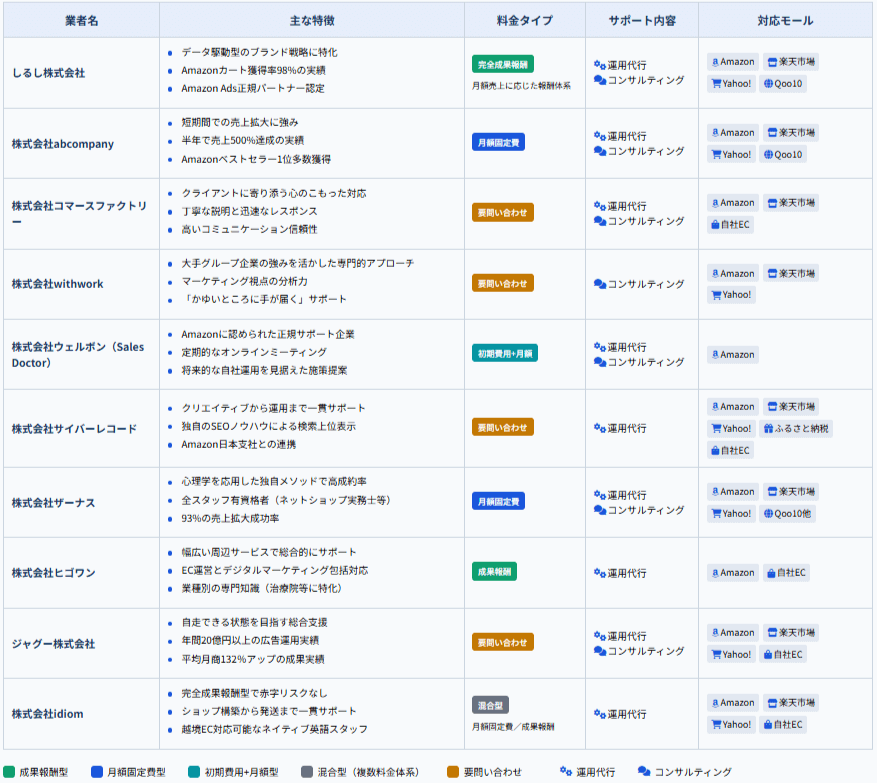Click the 運用代行 gear icon in legend
Image resolution: width=877 pixels, height=783 pixels.
coord(566,771)
